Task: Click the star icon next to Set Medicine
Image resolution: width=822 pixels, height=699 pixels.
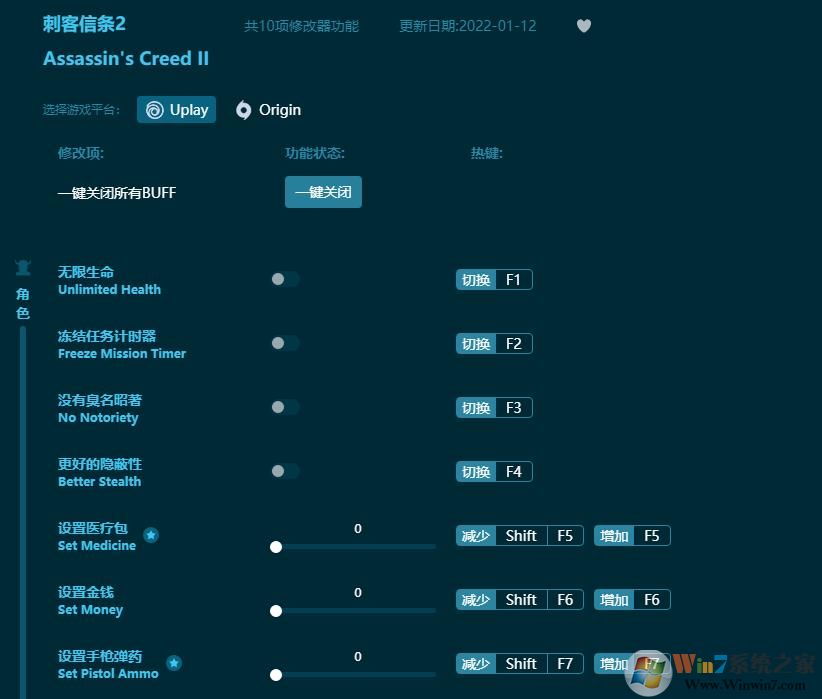Action: [x=151, y=536]
